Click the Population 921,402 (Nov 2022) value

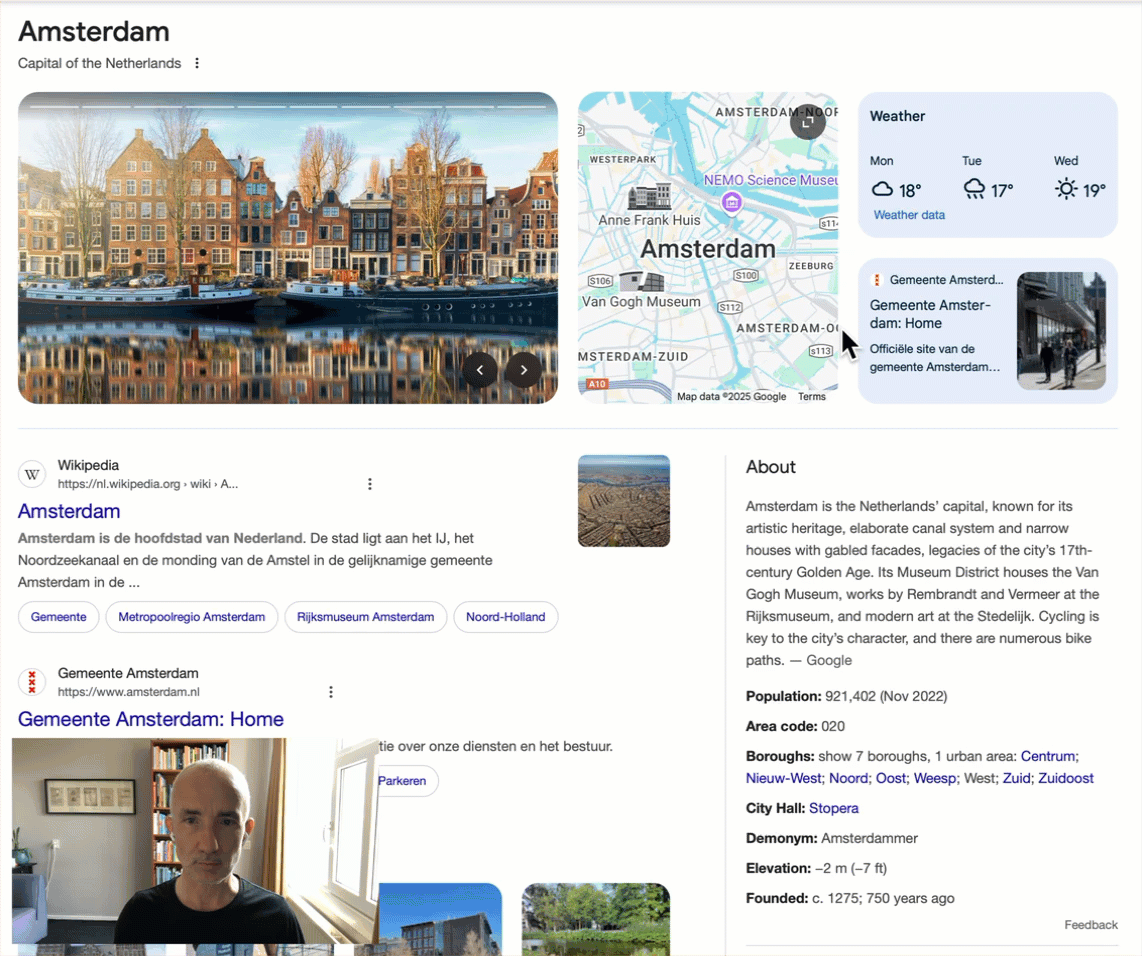(886, 696)
